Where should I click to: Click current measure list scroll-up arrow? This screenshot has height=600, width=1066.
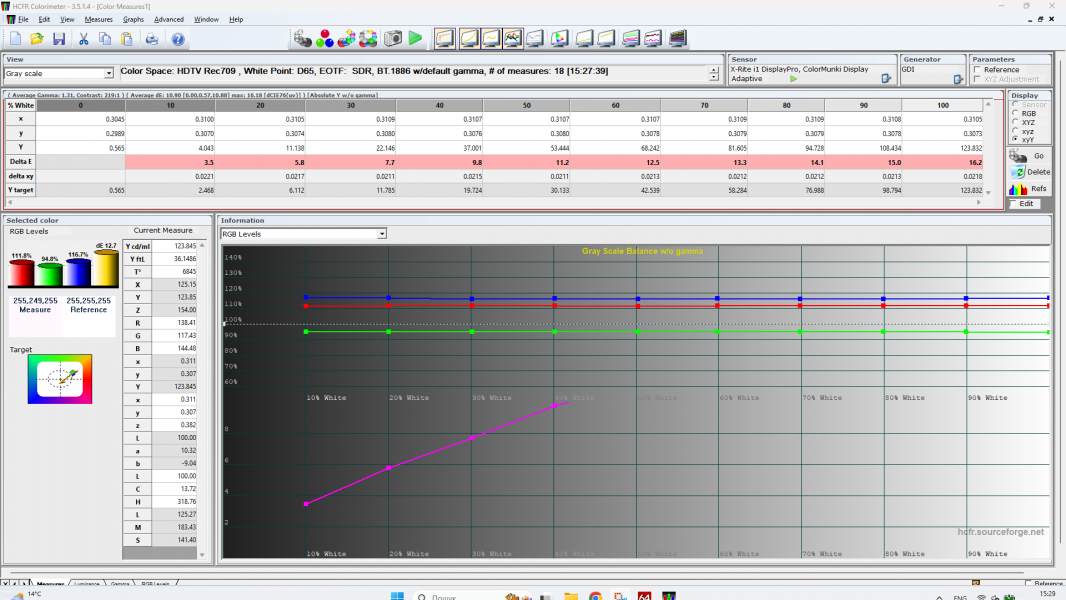click(x=202, y=245)
